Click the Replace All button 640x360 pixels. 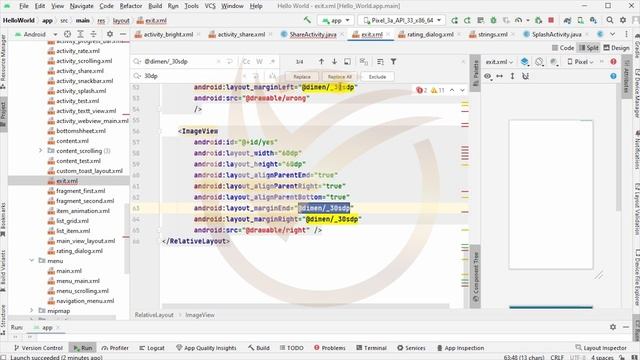339,77
